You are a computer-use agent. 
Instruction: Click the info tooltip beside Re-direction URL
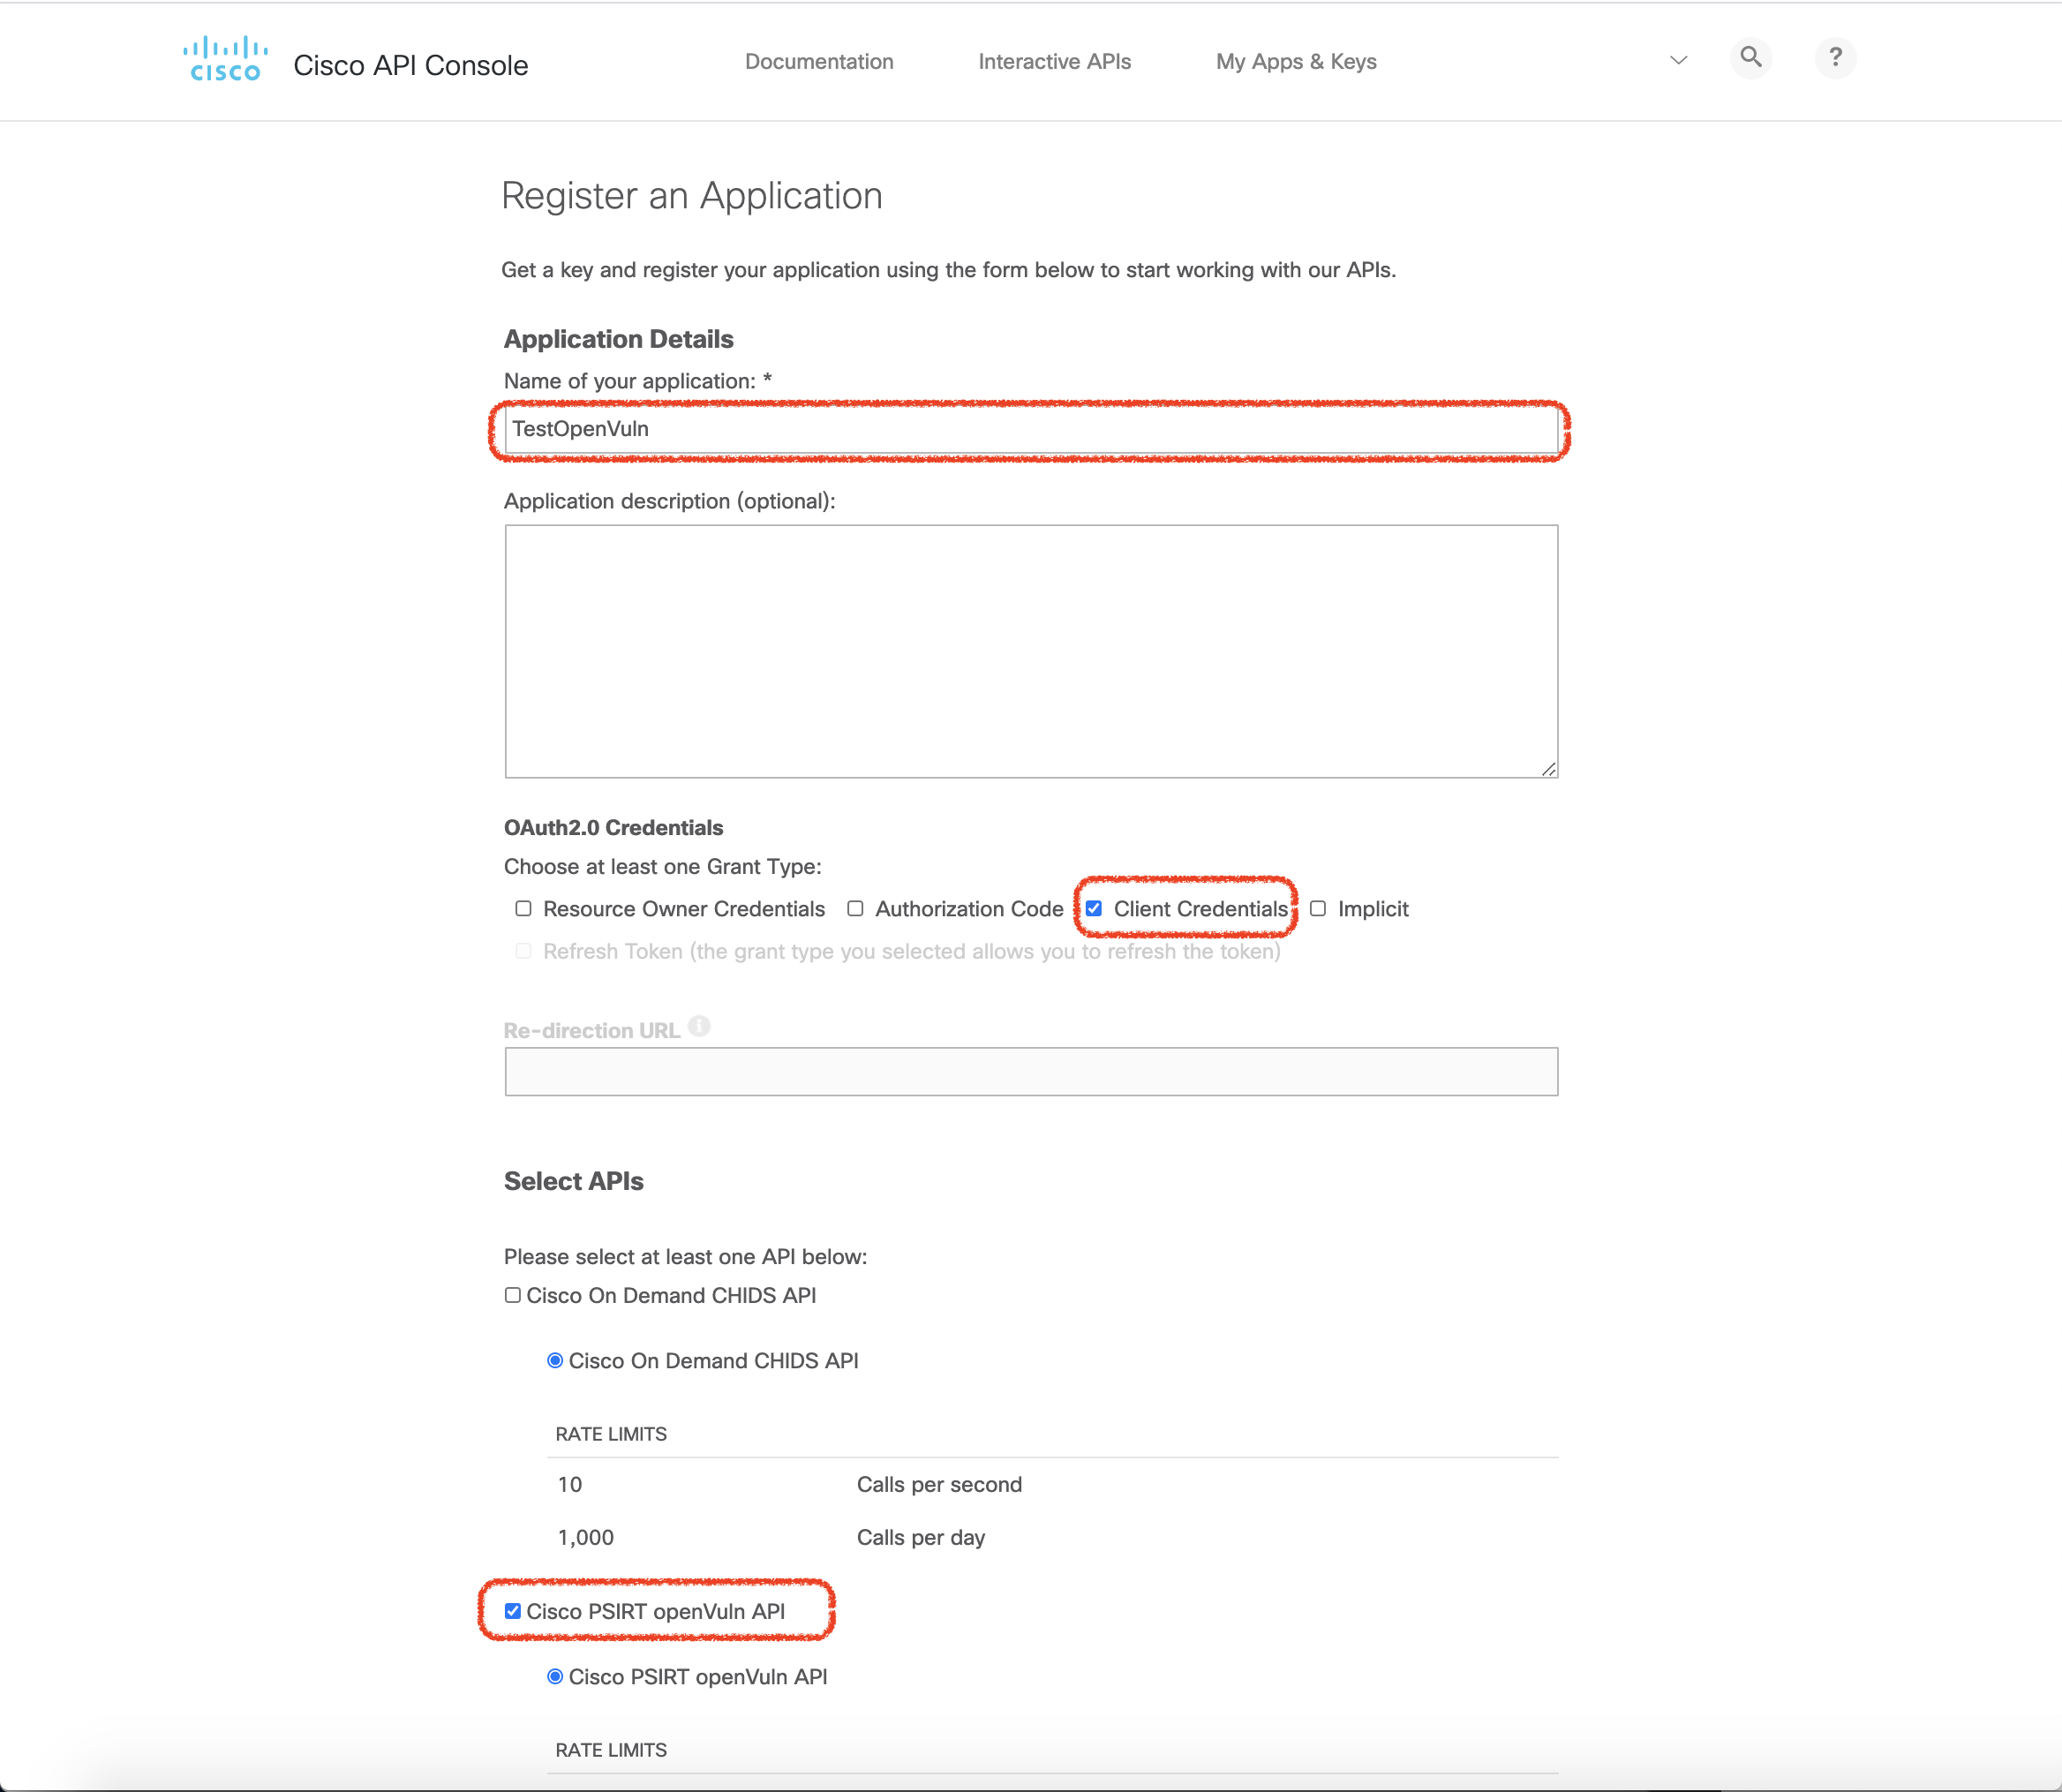pos(699,1025)
